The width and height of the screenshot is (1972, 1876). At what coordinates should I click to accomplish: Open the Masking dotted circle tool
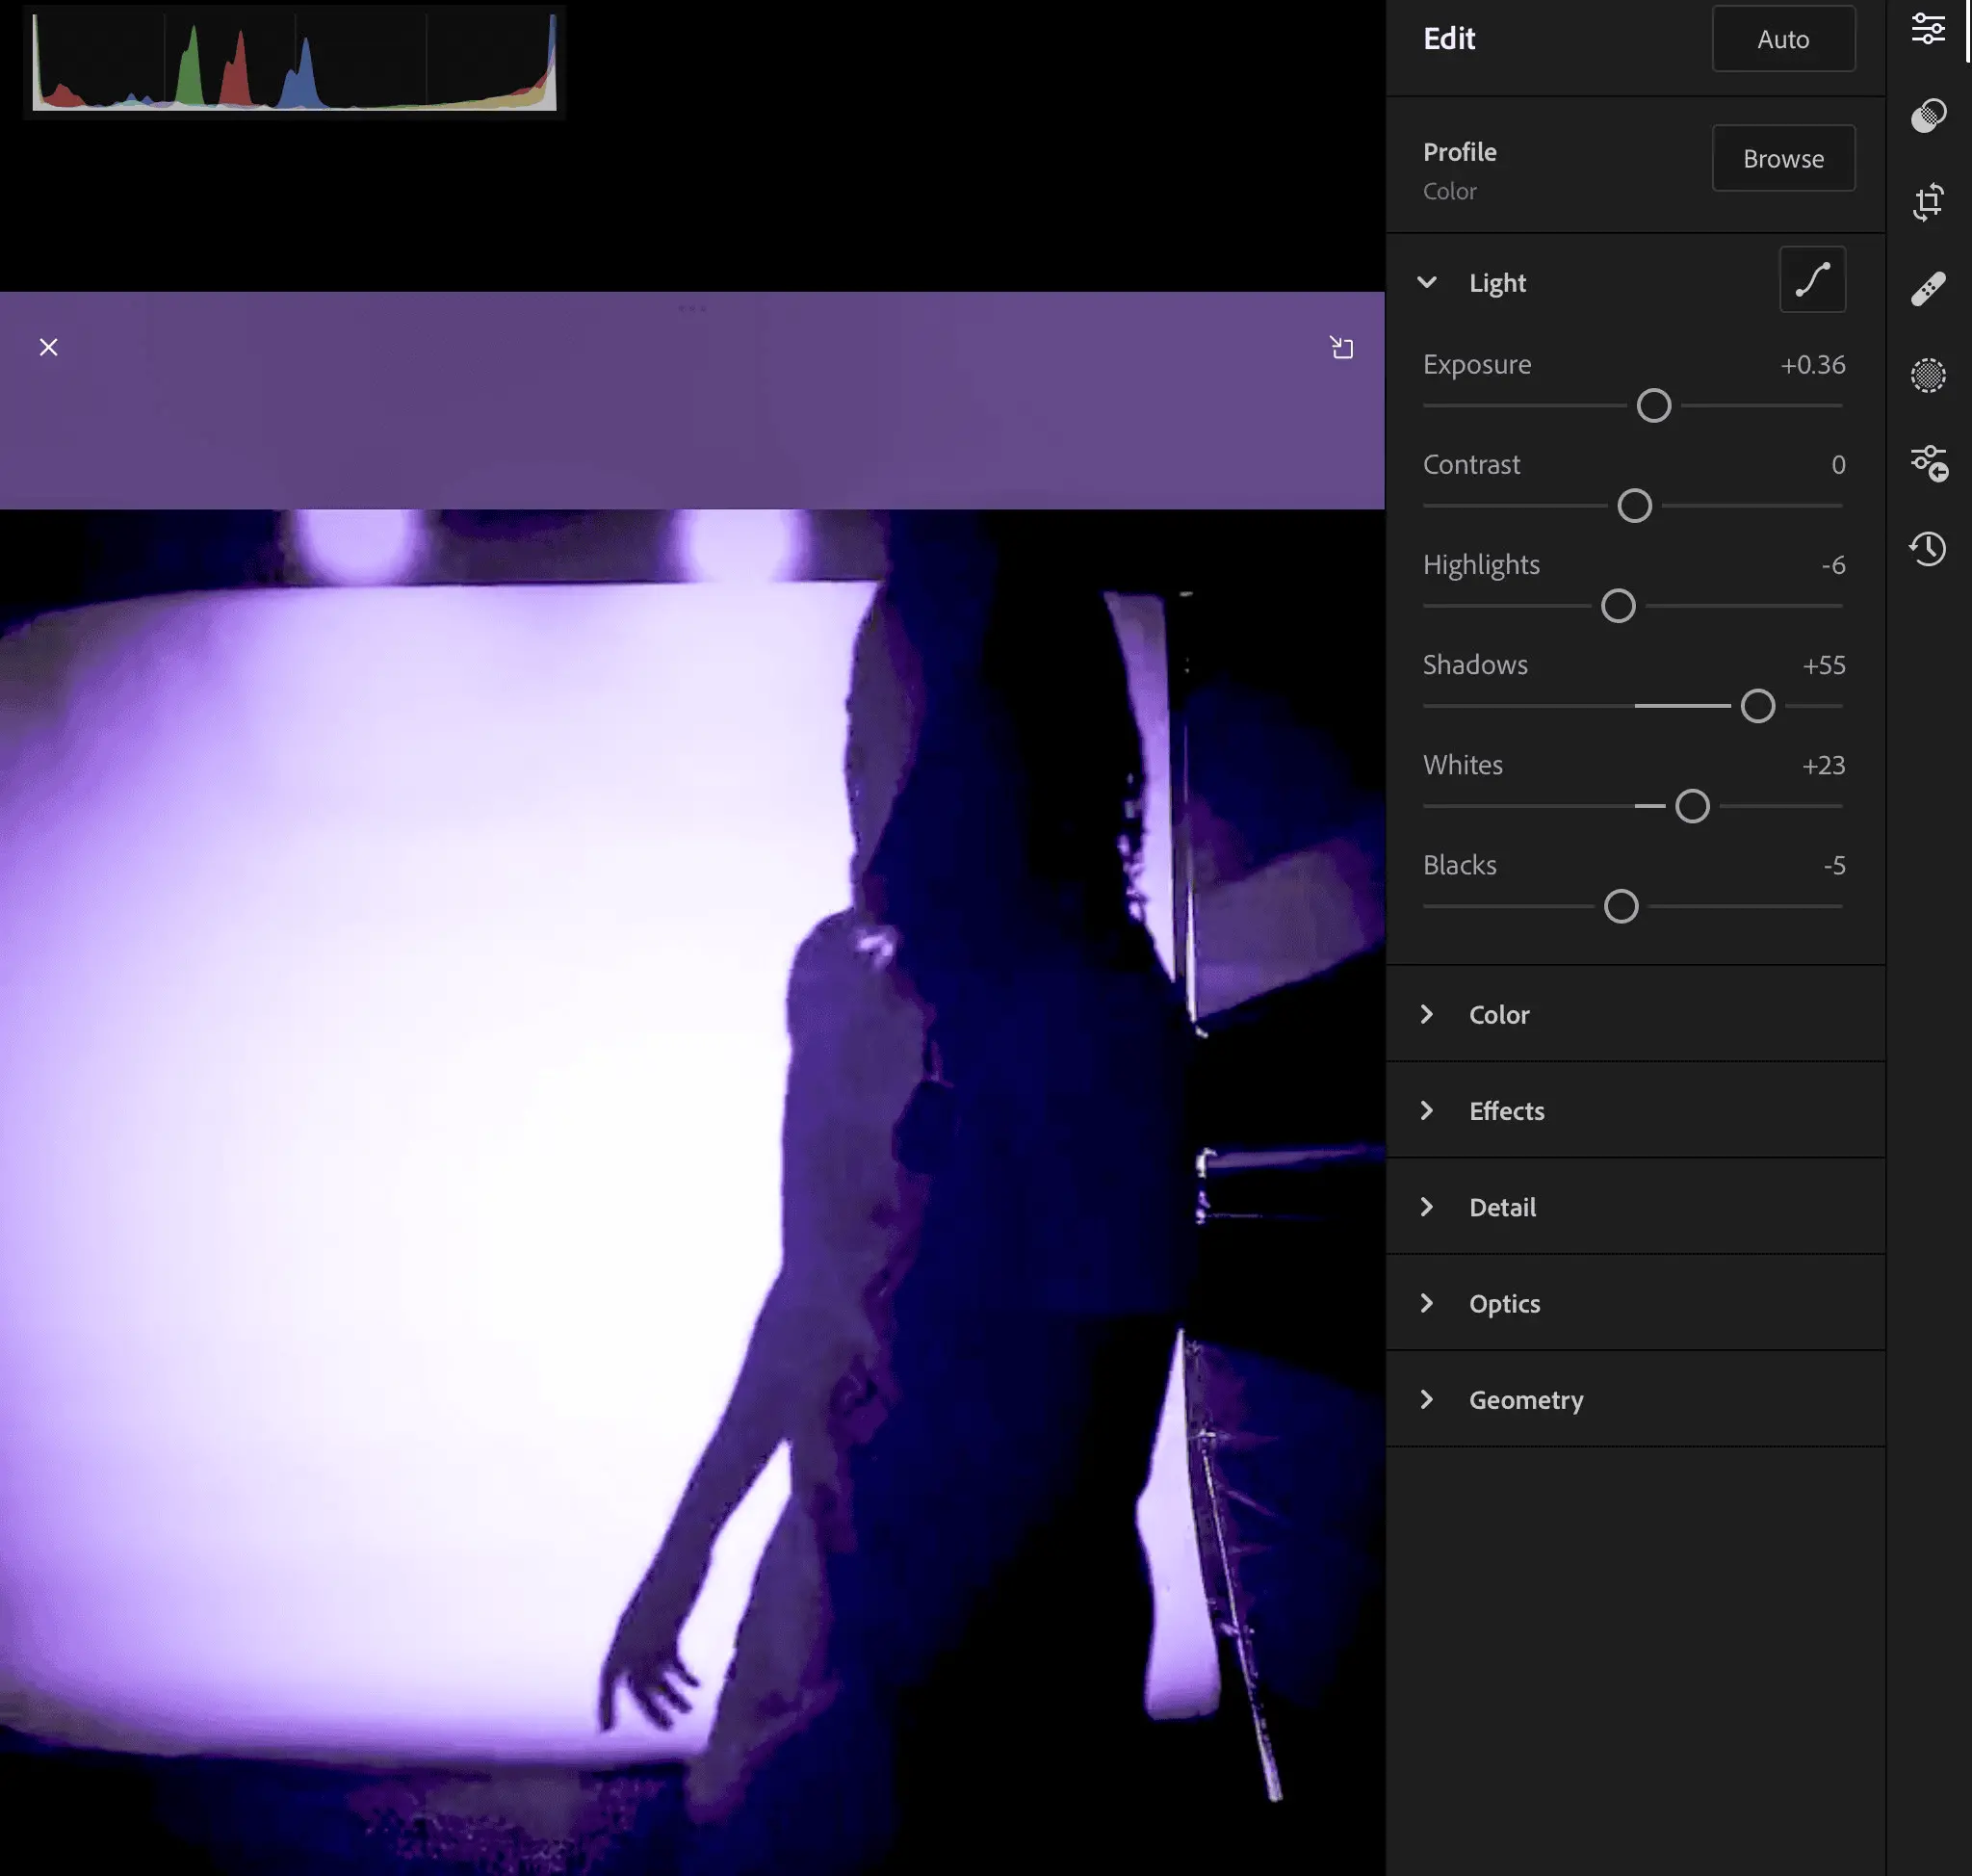pos(1927,375)
